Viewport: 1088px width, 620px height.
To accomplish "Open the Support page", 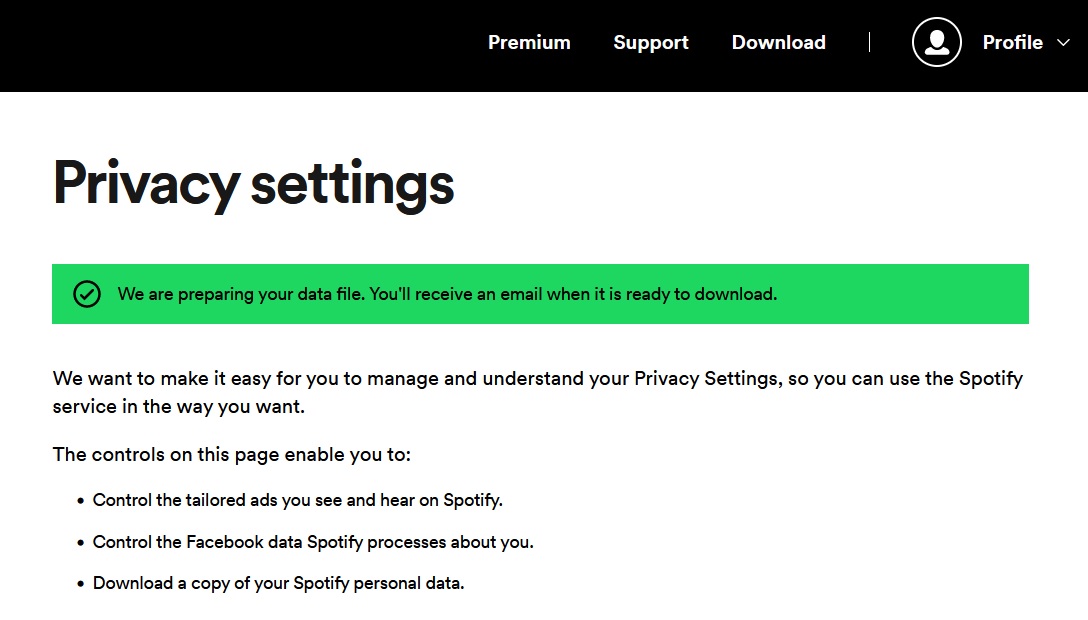I will coord(651,43).
